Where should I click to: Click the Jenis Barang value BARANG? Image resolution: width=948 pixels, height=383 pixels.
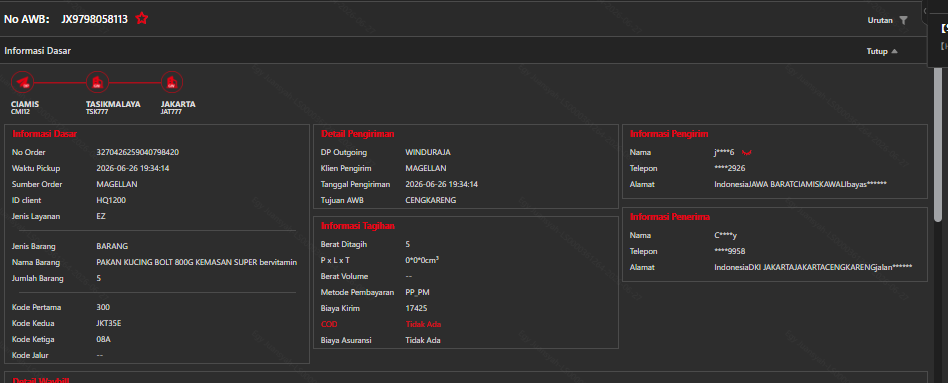point(112,246)
